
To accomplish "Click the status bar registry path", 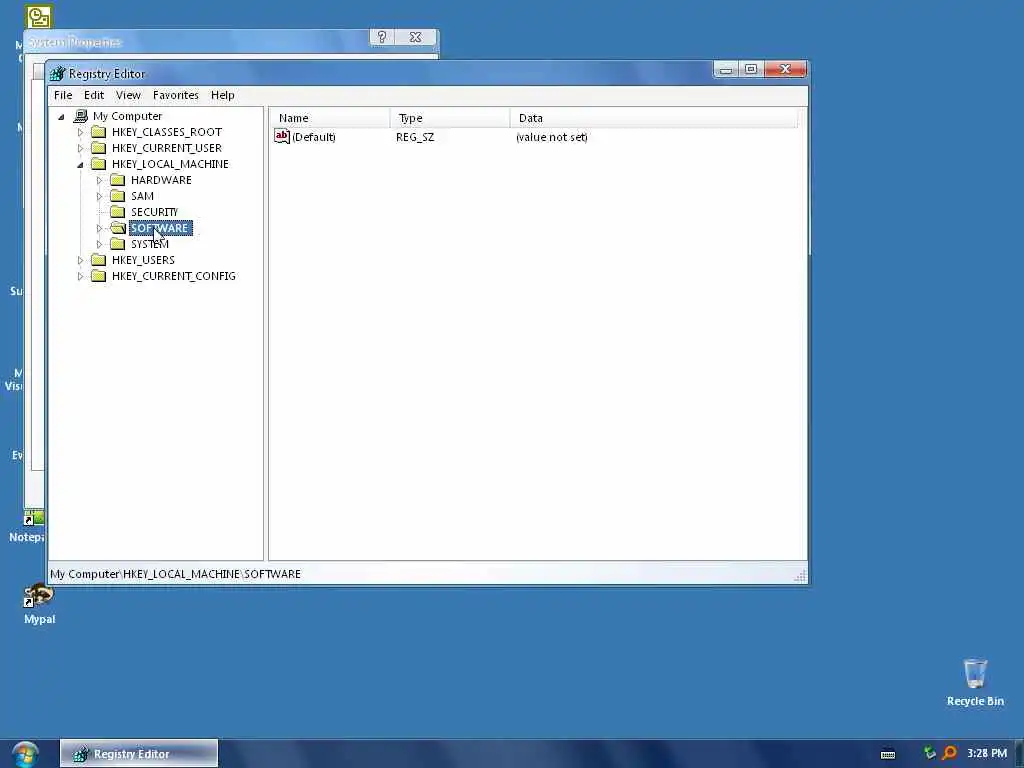I will coord(176,574).
